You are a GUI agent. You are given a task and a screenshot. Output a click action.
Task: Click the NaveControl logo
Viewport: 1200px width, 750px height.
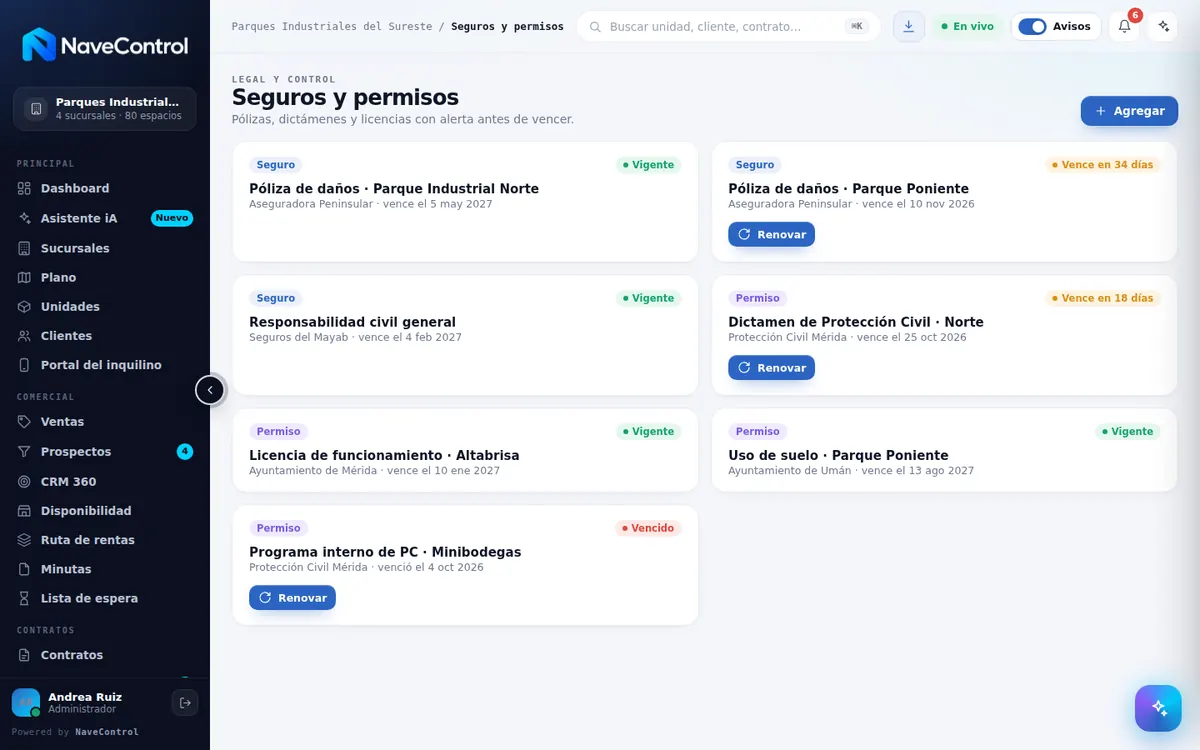point(105,45)
